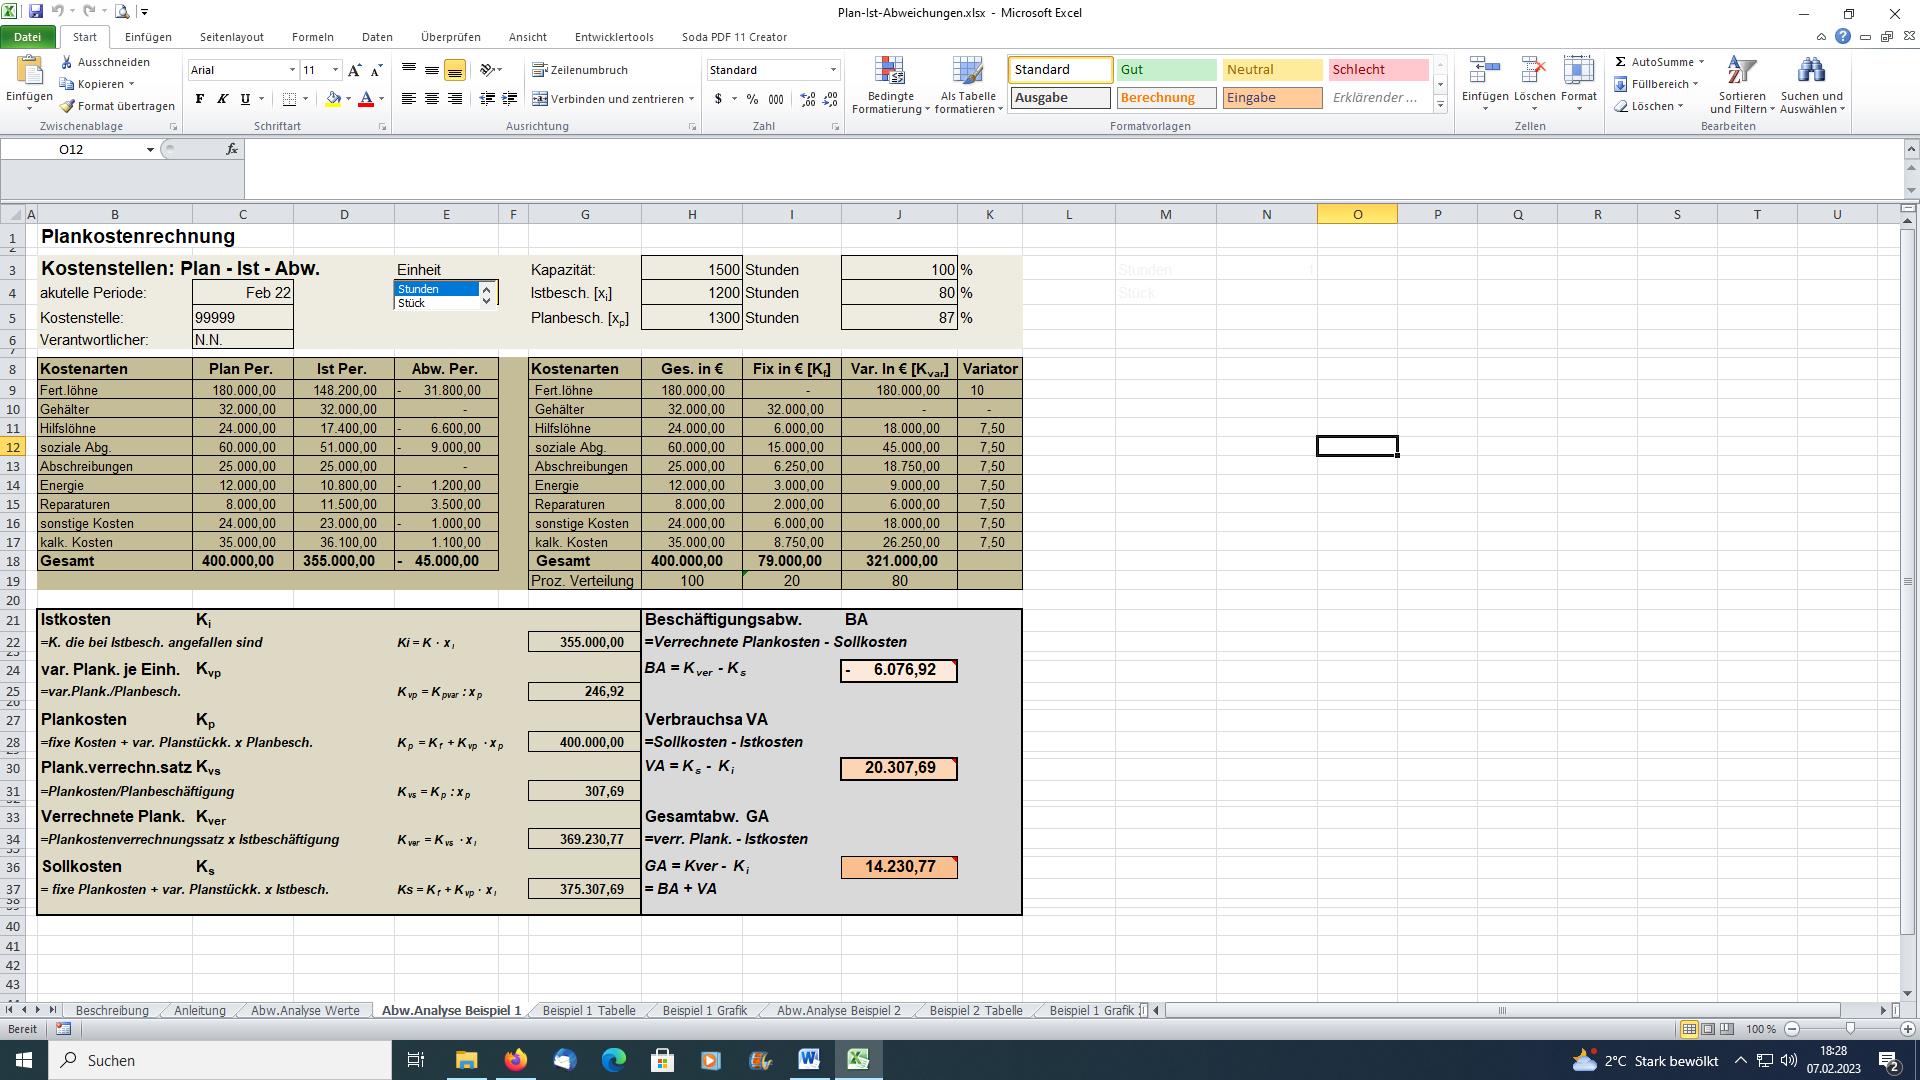
Task: Click Suchen und Auswählen binoculars
Action: pos(1811,72)
